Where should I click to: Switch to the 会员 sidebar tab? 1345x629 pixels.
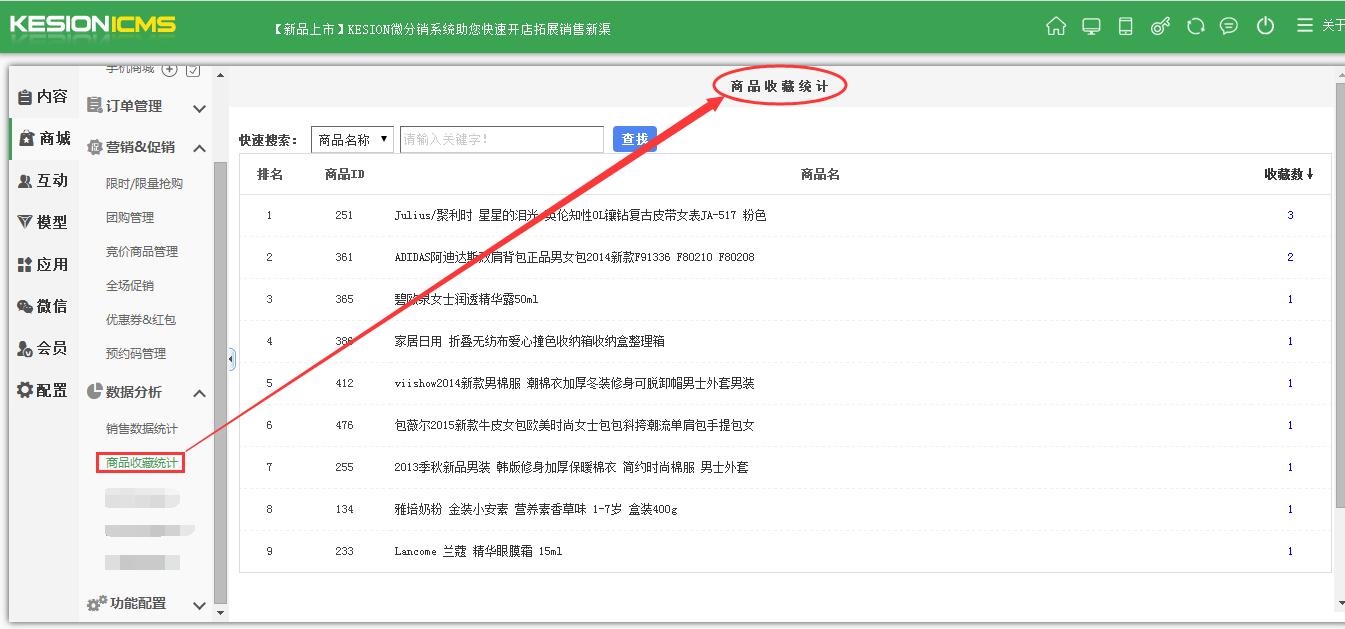(x=43, y=348)
